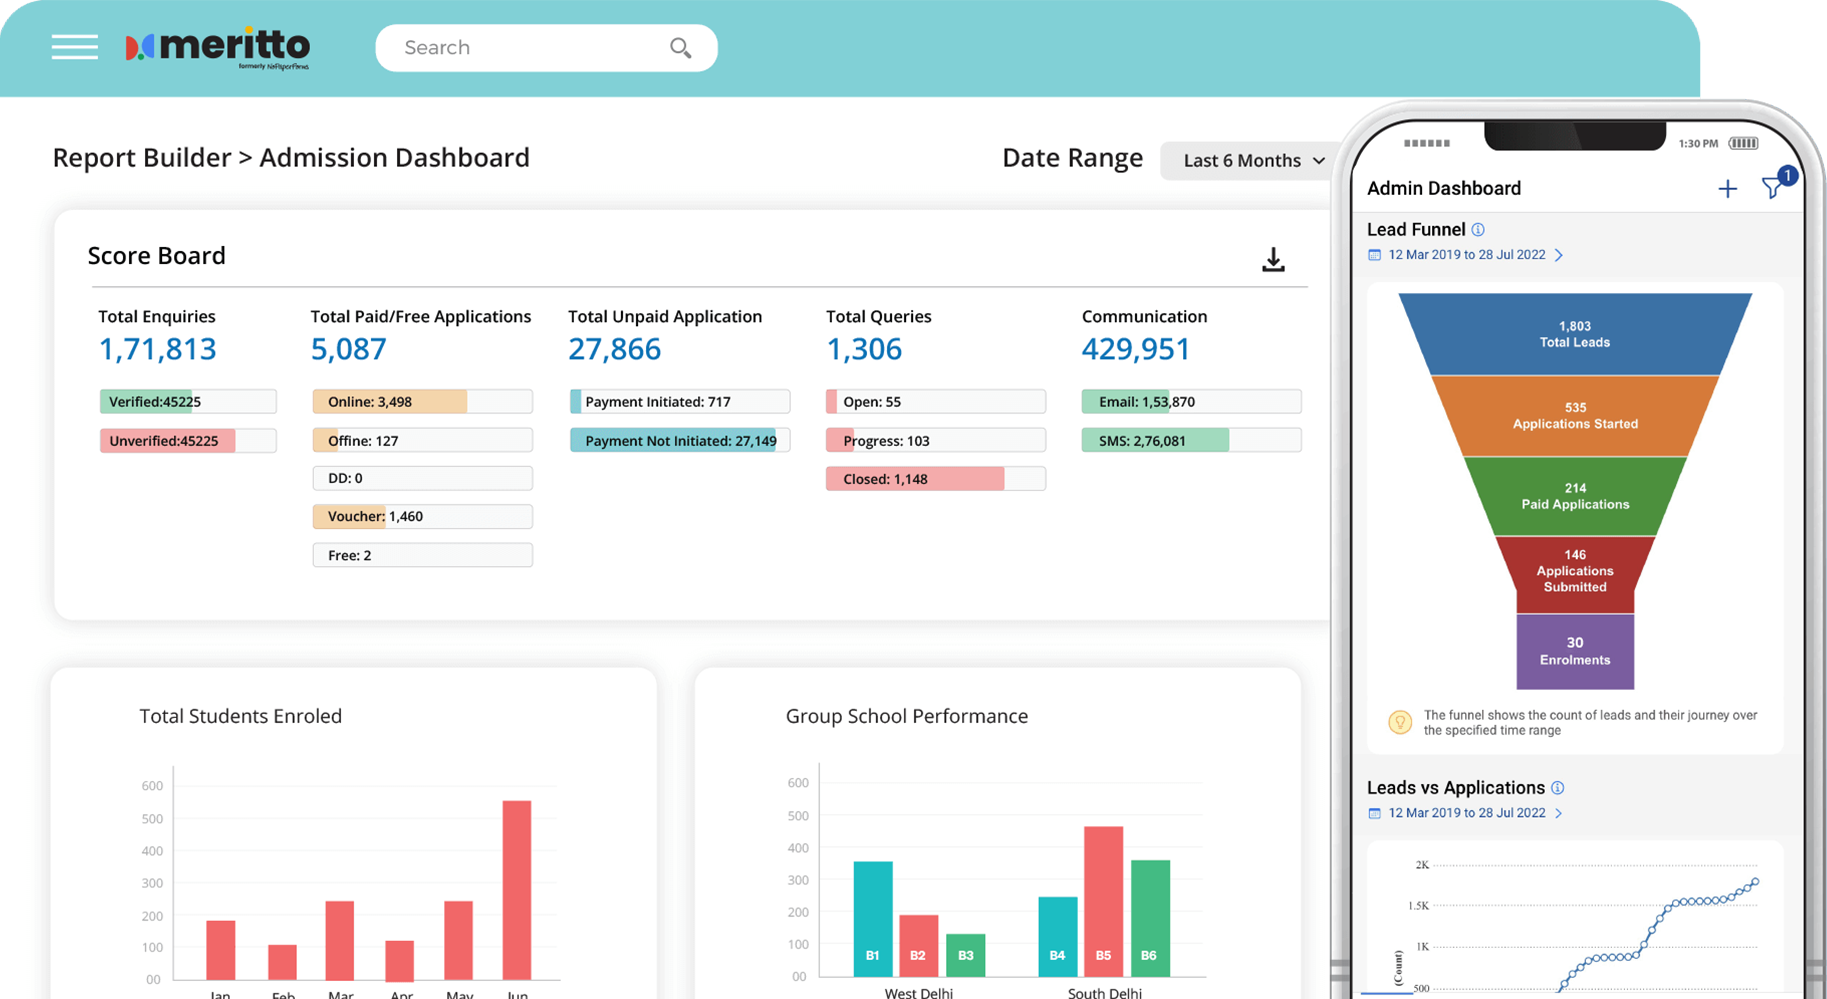Select the 30 Enrolments funnel segment
Screen dimensions: 1827x999
coord(1575,651)
